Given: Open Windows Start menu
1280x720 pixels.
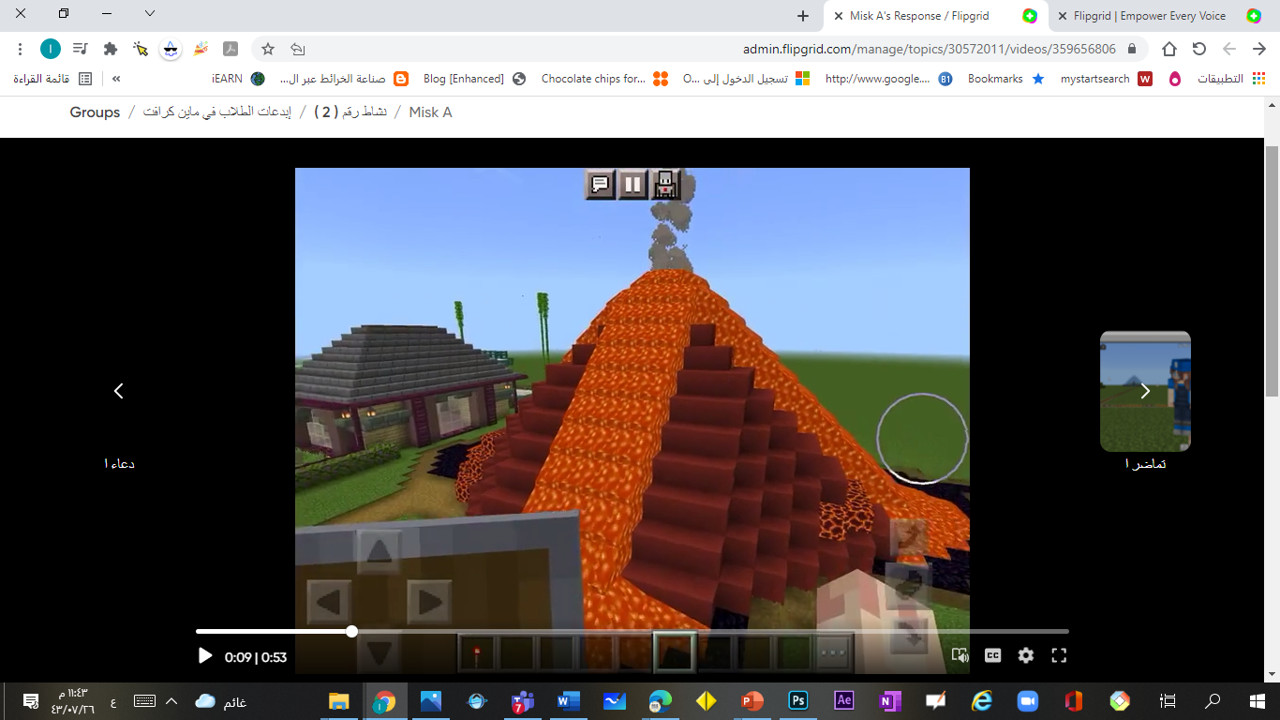Looking at the screenshot, I should (1257, 701).
